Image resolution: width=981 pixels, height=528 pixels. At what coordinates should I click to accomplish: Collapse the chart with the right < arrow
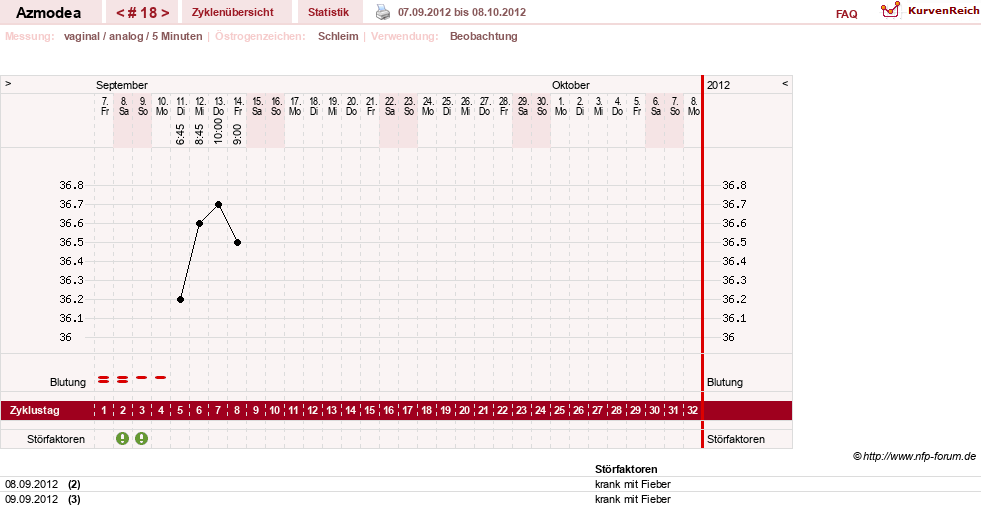click(785, 83)
